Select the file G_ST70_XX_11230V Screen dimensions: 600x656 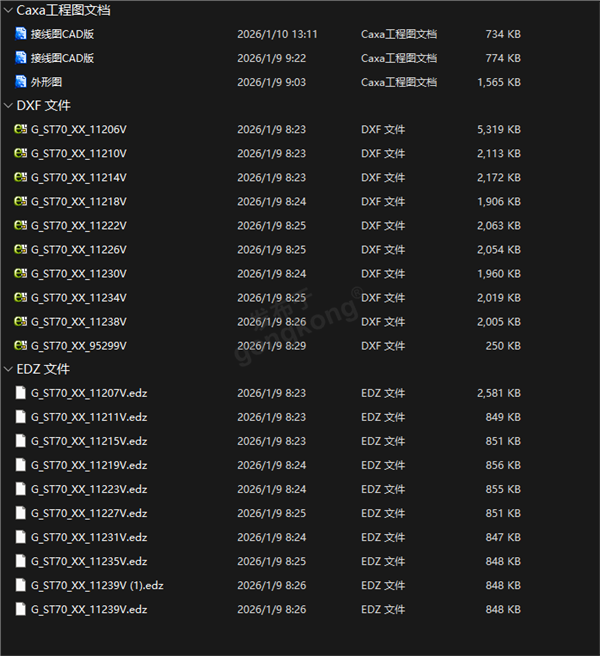pos(78,274)
